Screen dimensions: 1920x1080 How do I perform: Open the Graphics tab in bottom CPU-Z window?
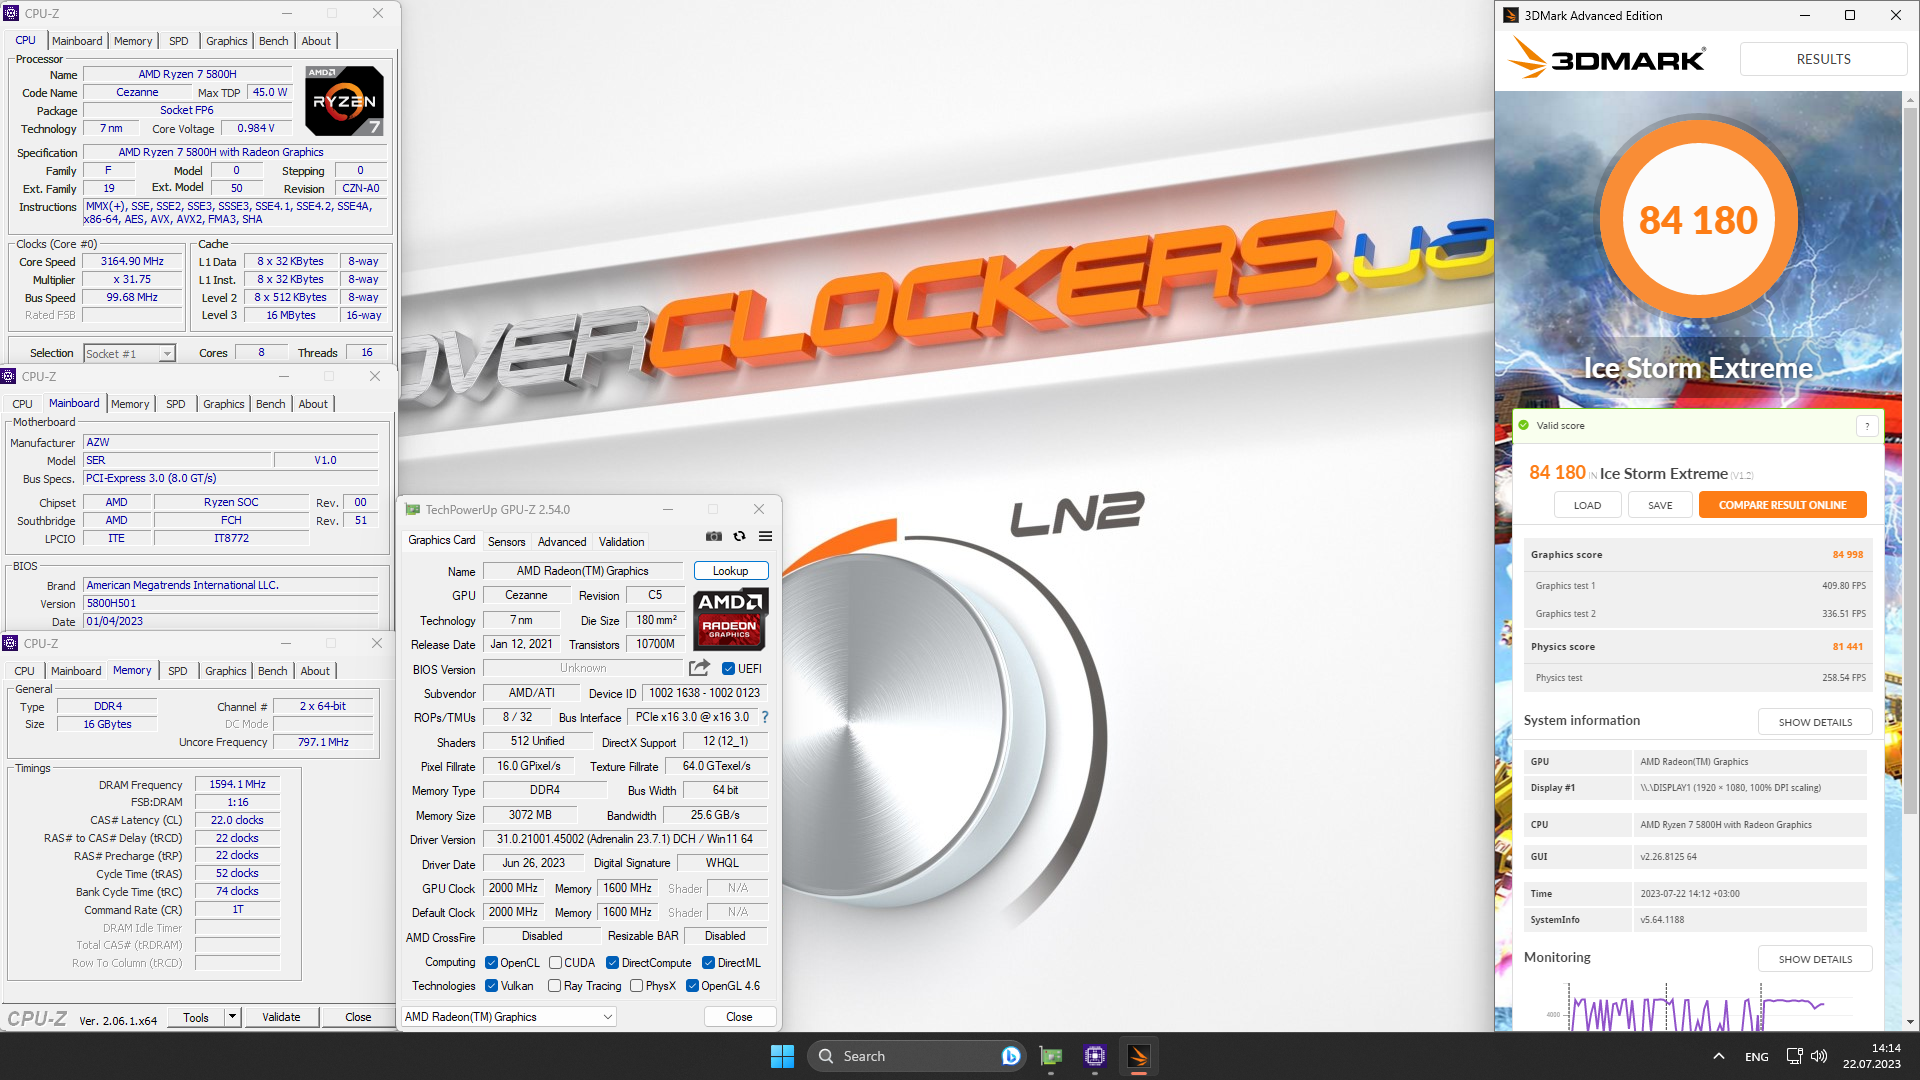(226, 671)
